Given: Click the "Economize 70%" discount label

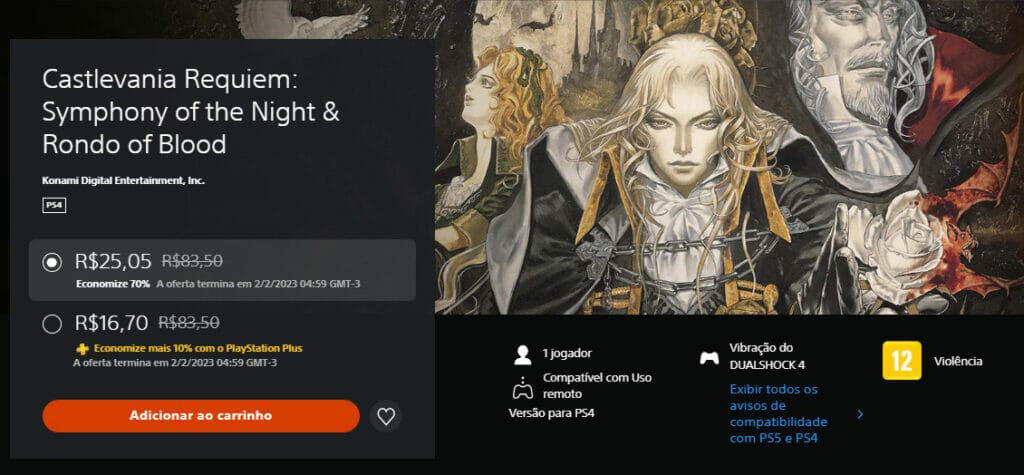Looking at the screenshot, I should (x=113, y=284).
